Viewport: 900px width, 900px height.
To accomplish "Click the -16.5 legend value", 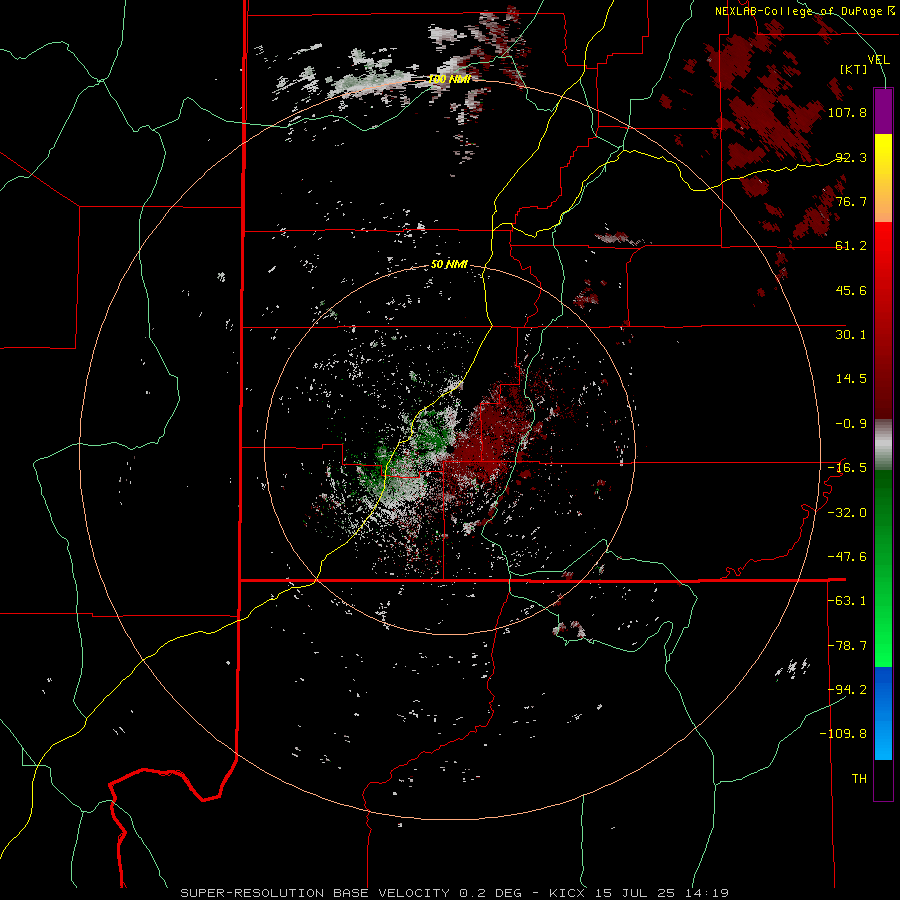I will pos(847,468).
